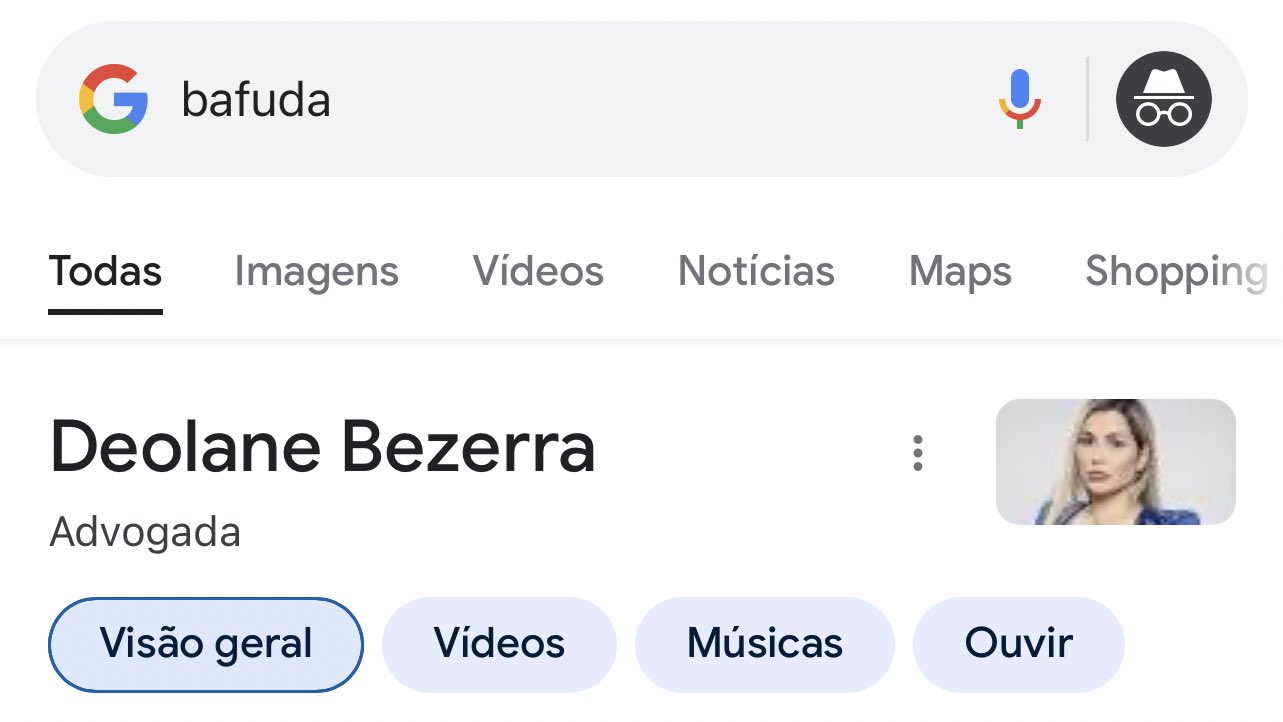Go to the Notícias tab

(756, 272)
